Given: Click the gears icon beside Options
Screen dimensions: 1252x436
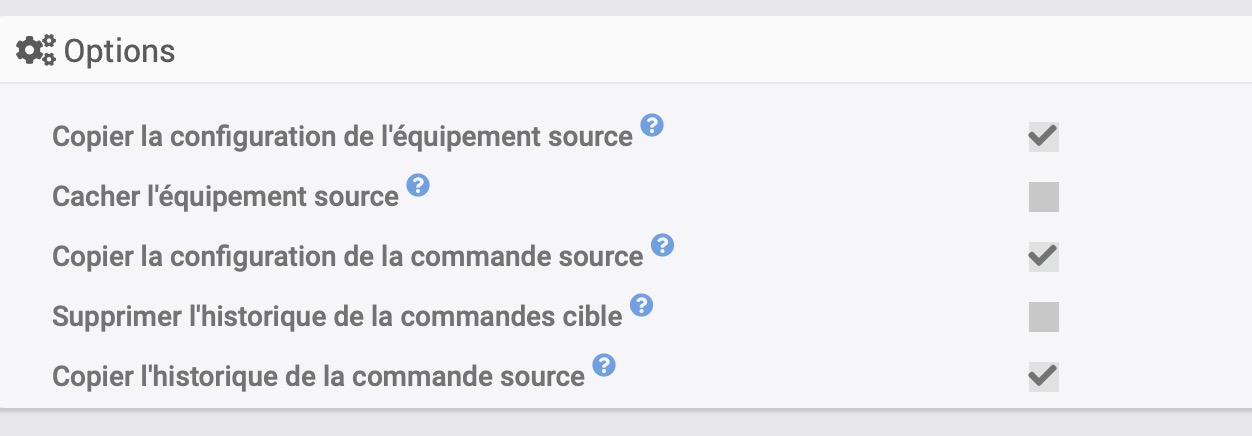Looking at the screenshot, I should click(x=36, y=50).
